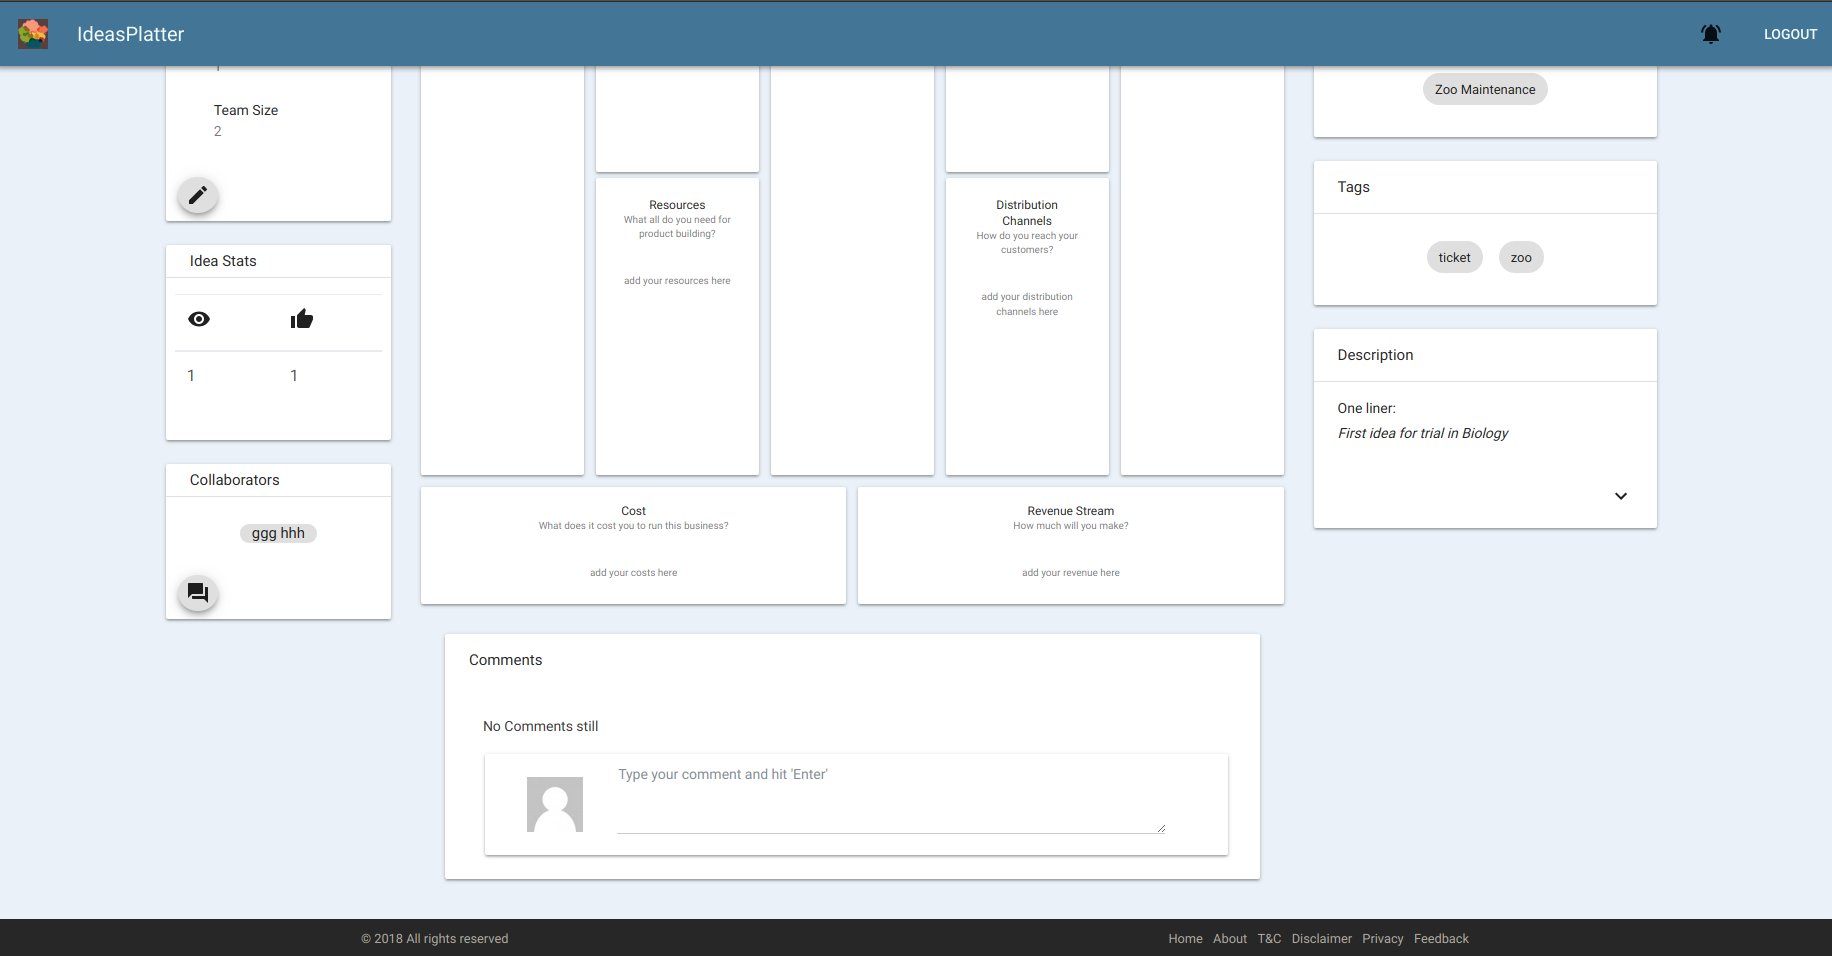The image size is (1832, 956).
Task: Click the IdeasPlatter title
Action: (131, 34)
